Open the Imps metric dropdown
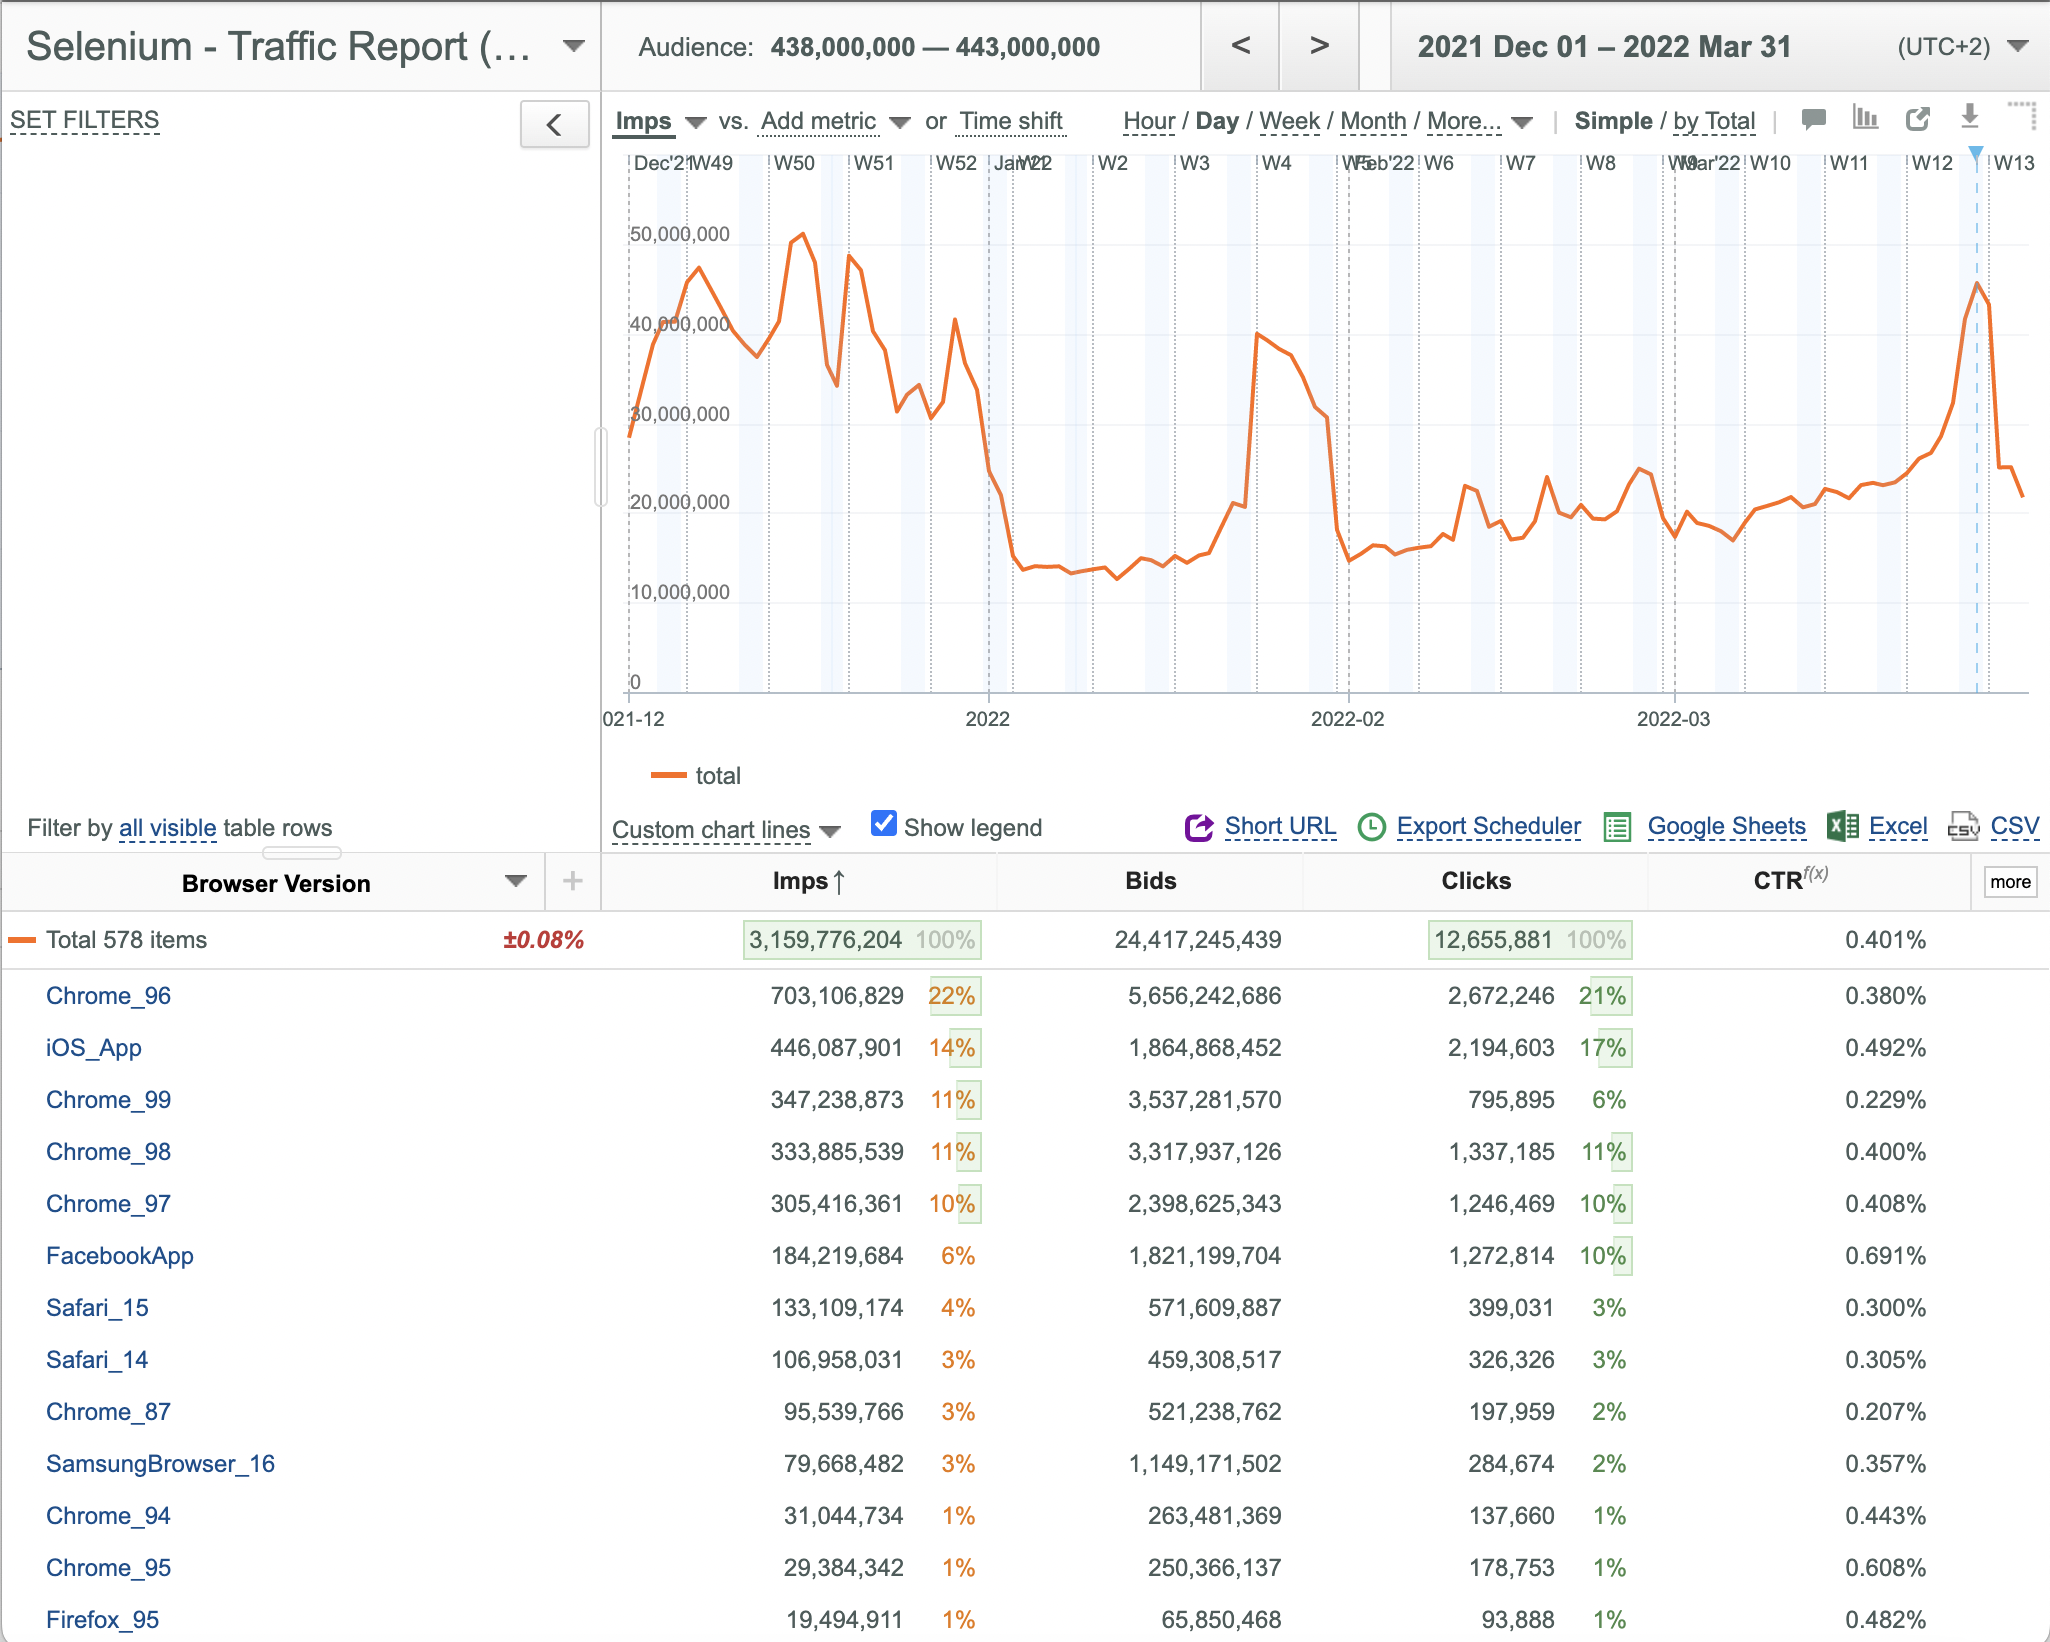Image resolution: width=2050 pixels, height=1642 pixels. [x=660, y=121]
